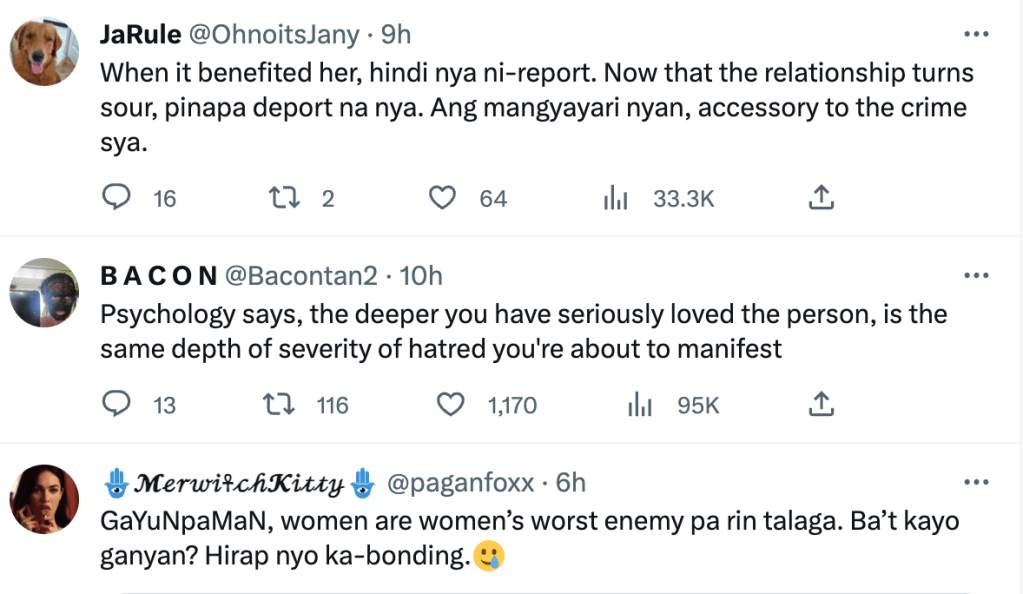Screen dimensions: 1023x594
Task: Go to the @paganfoxx profile handle
Action: click(x=459, y=482)
